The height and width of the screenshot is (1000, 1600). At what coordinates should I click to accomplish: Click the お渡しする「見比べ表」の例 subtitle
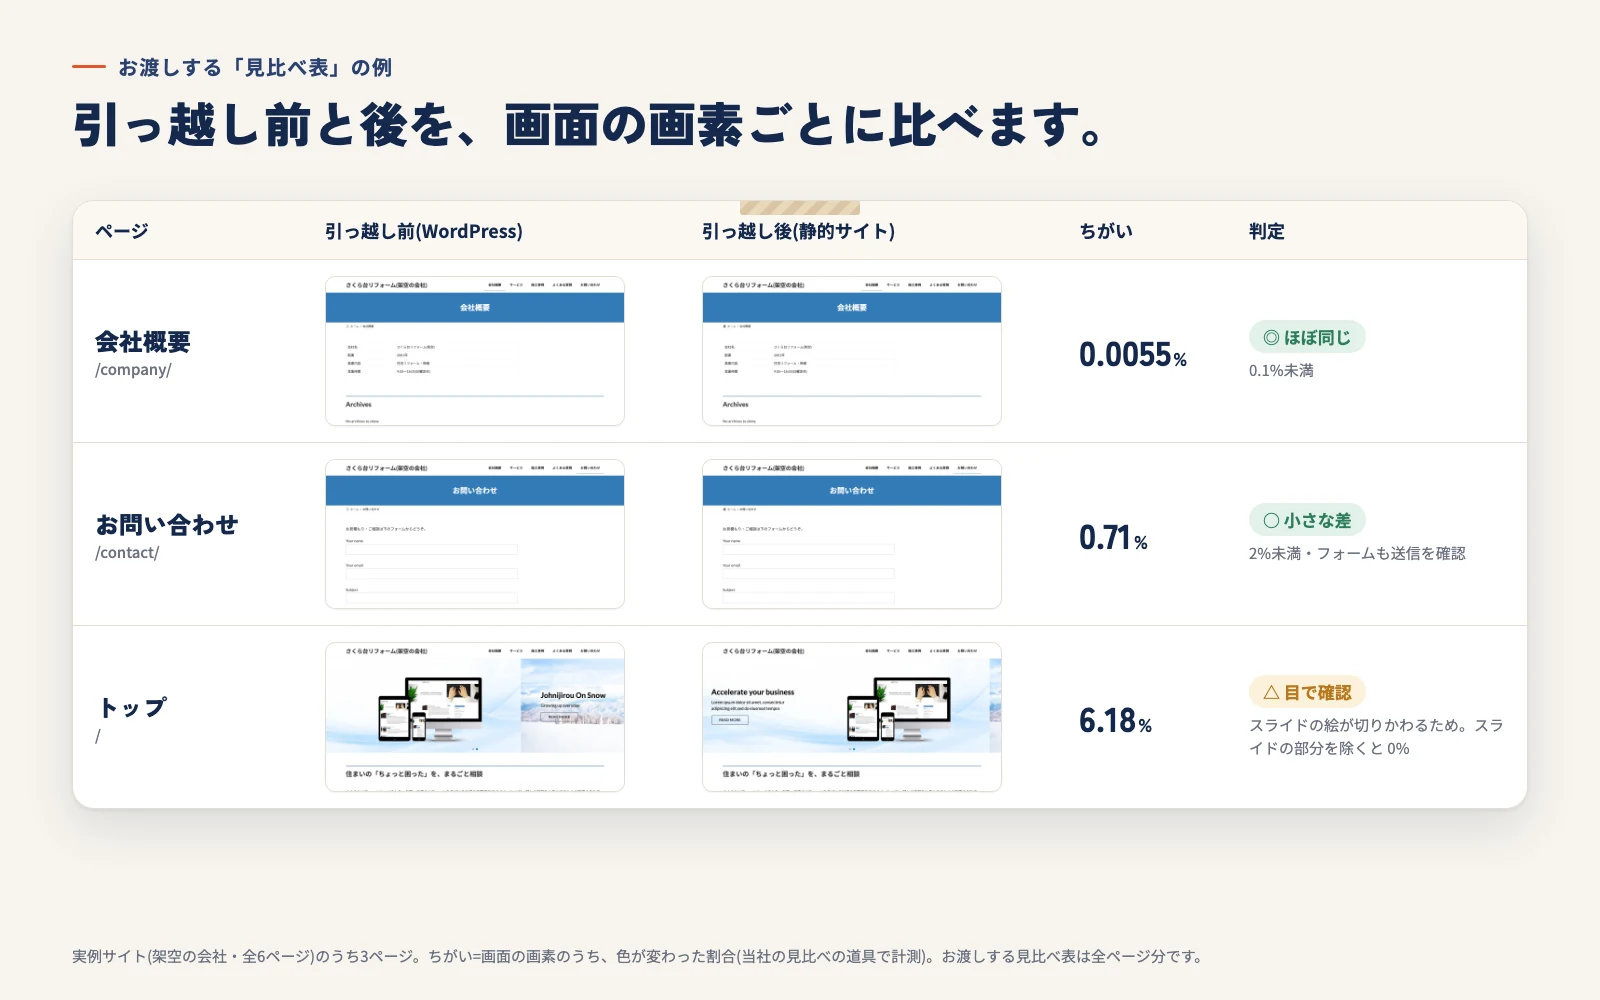pyautogui.click(x=255, y=67)
